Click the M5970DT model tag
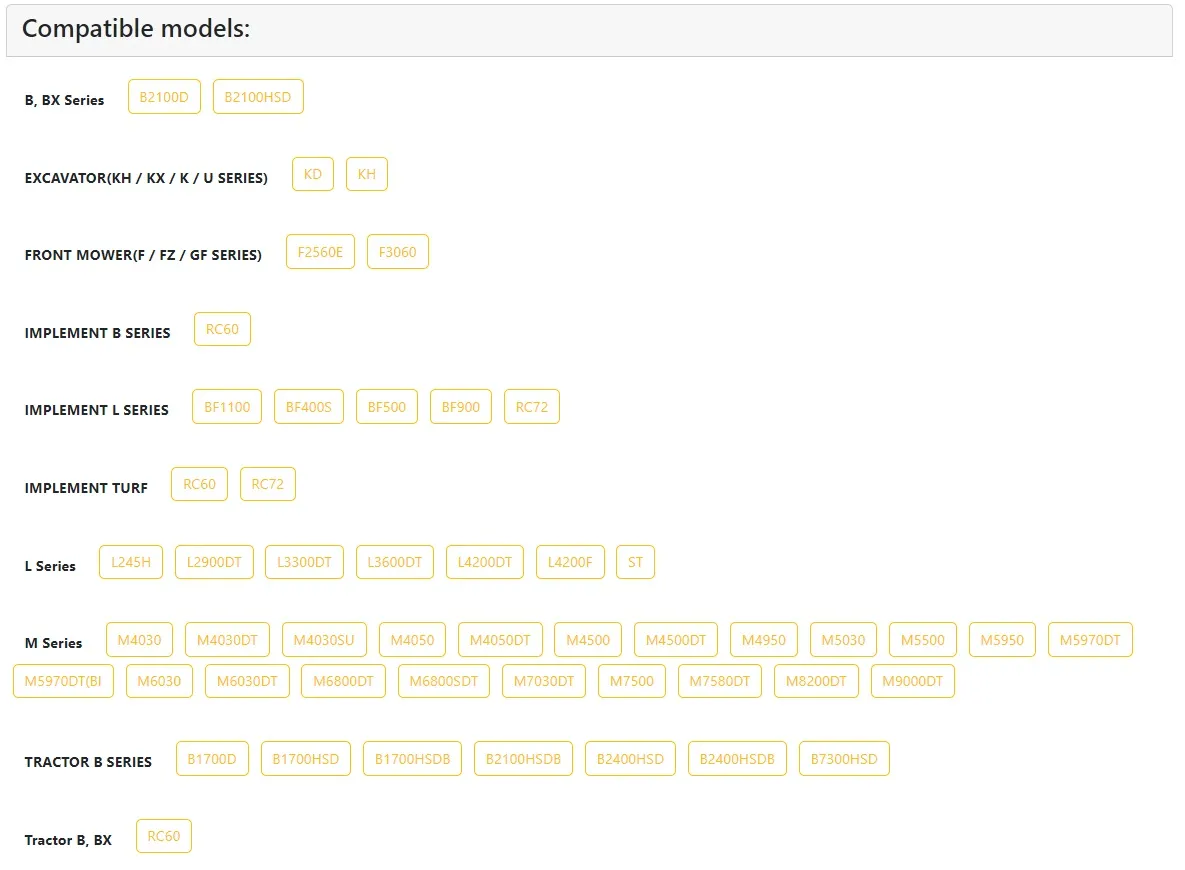 (x=1091, y=639)
